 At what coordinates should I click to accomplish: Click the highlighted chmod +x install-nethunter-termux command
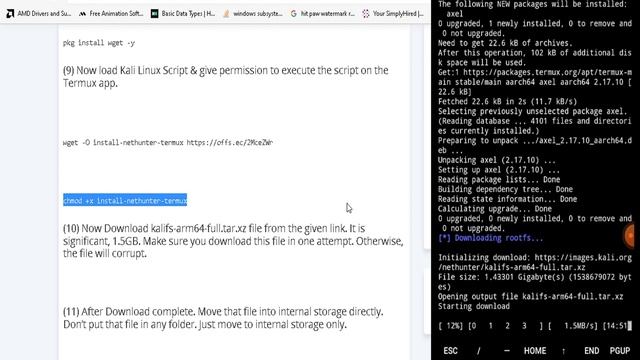(x=125, y=200)
